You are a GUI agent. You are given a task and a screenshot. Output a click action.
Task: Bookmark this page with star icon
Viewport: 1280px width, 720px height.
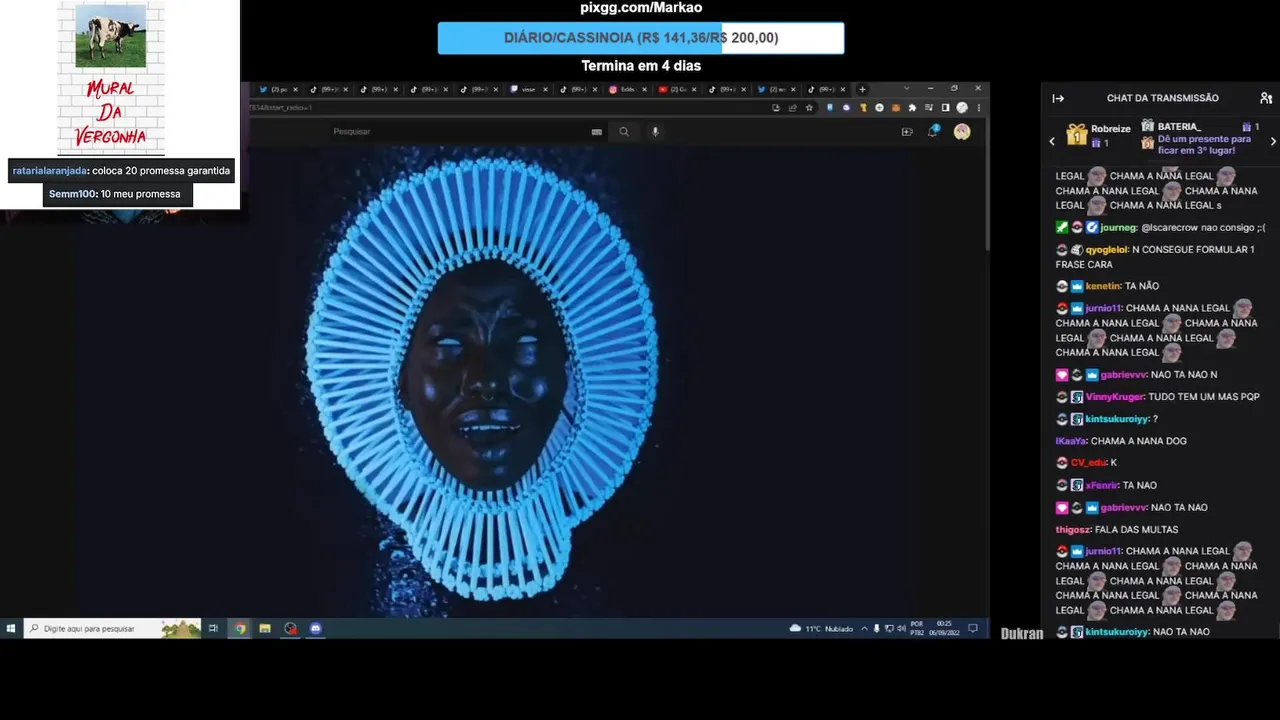pyautogui.click(x=808, y=108)
